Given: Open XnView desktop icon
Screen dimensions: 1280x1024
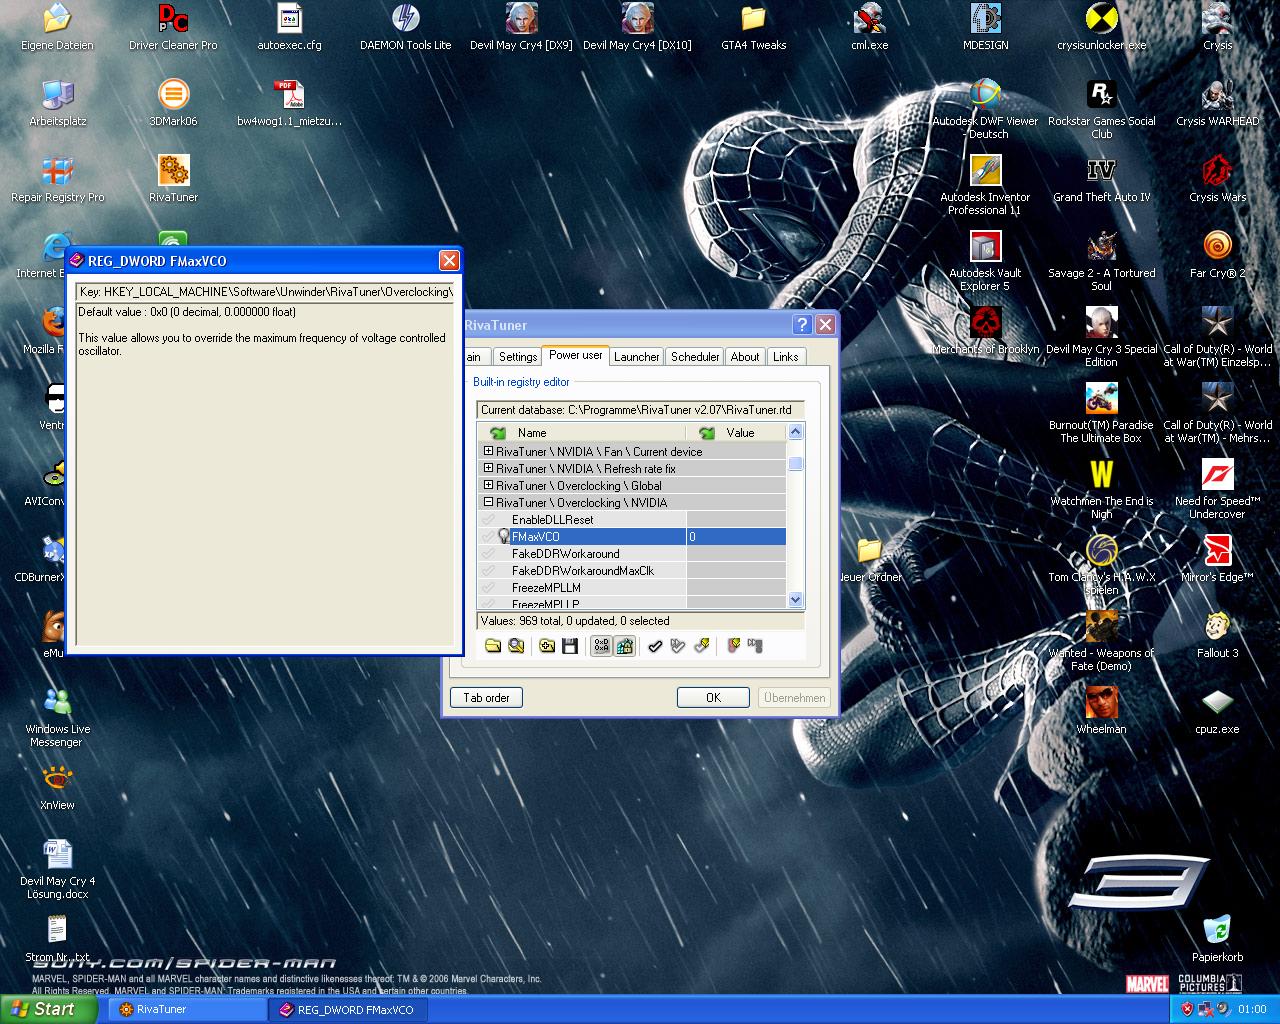Looking at the screenshot, I should tap(57, 787).
